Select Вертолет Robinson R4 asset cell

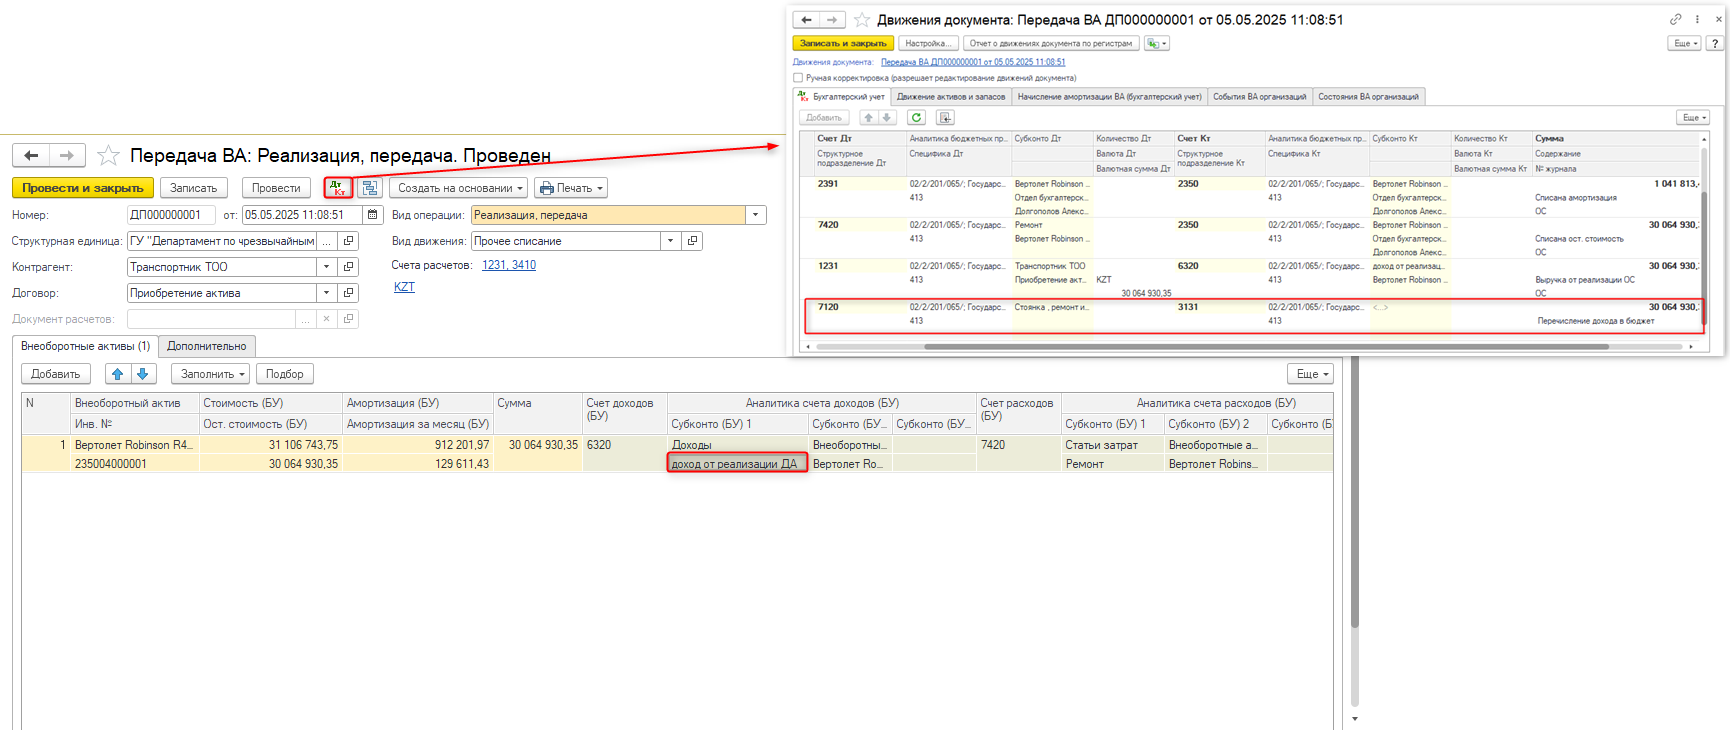[x=134, y=445]
